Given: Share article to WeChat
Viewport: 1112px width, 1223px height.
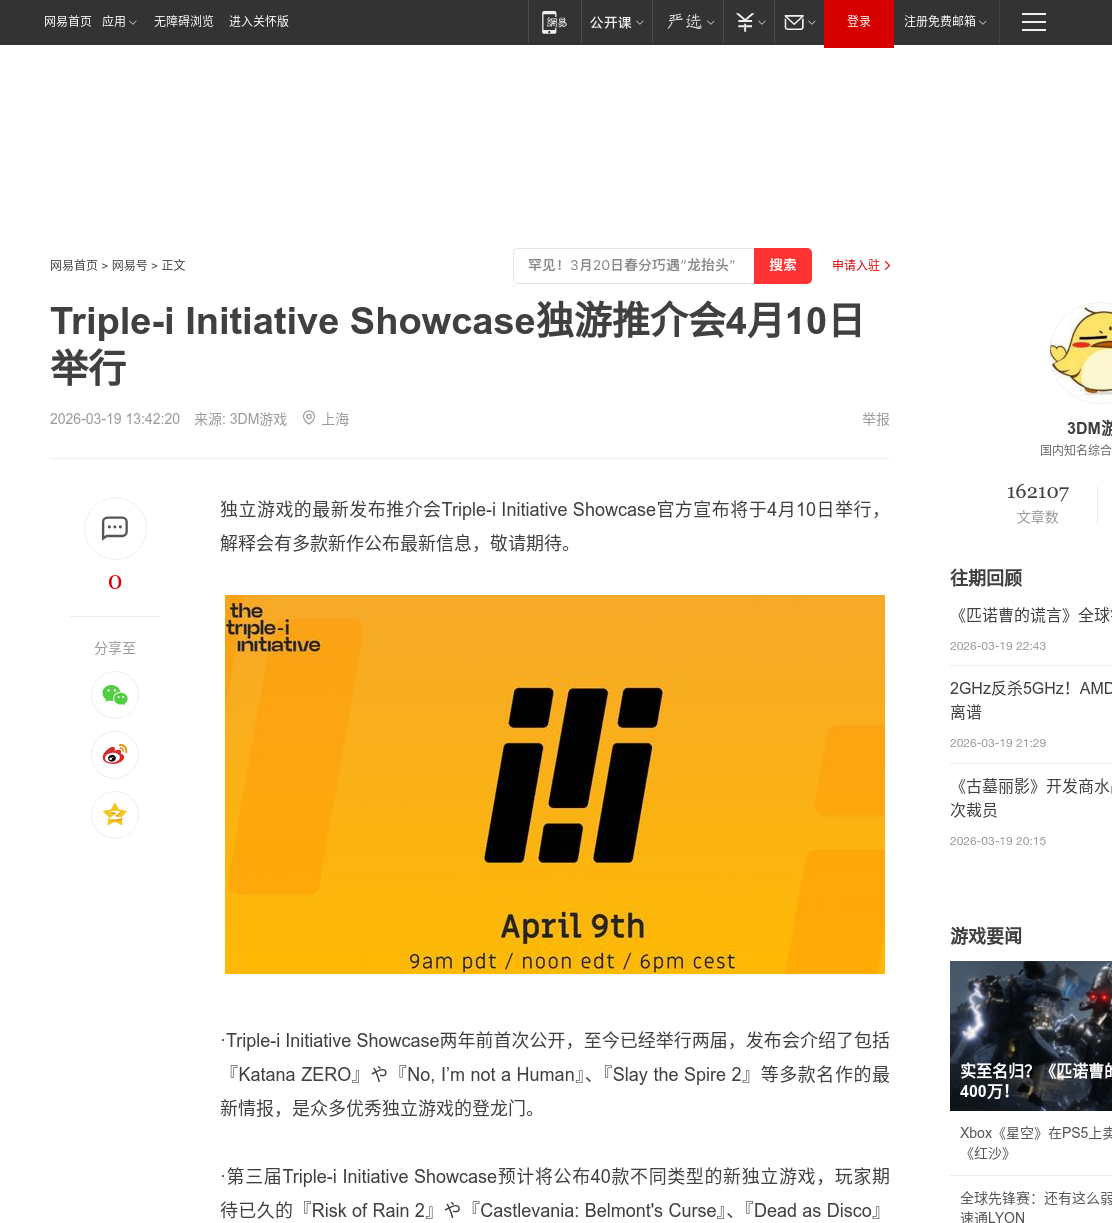Looking at the screenshot, I should pos(115,695).
